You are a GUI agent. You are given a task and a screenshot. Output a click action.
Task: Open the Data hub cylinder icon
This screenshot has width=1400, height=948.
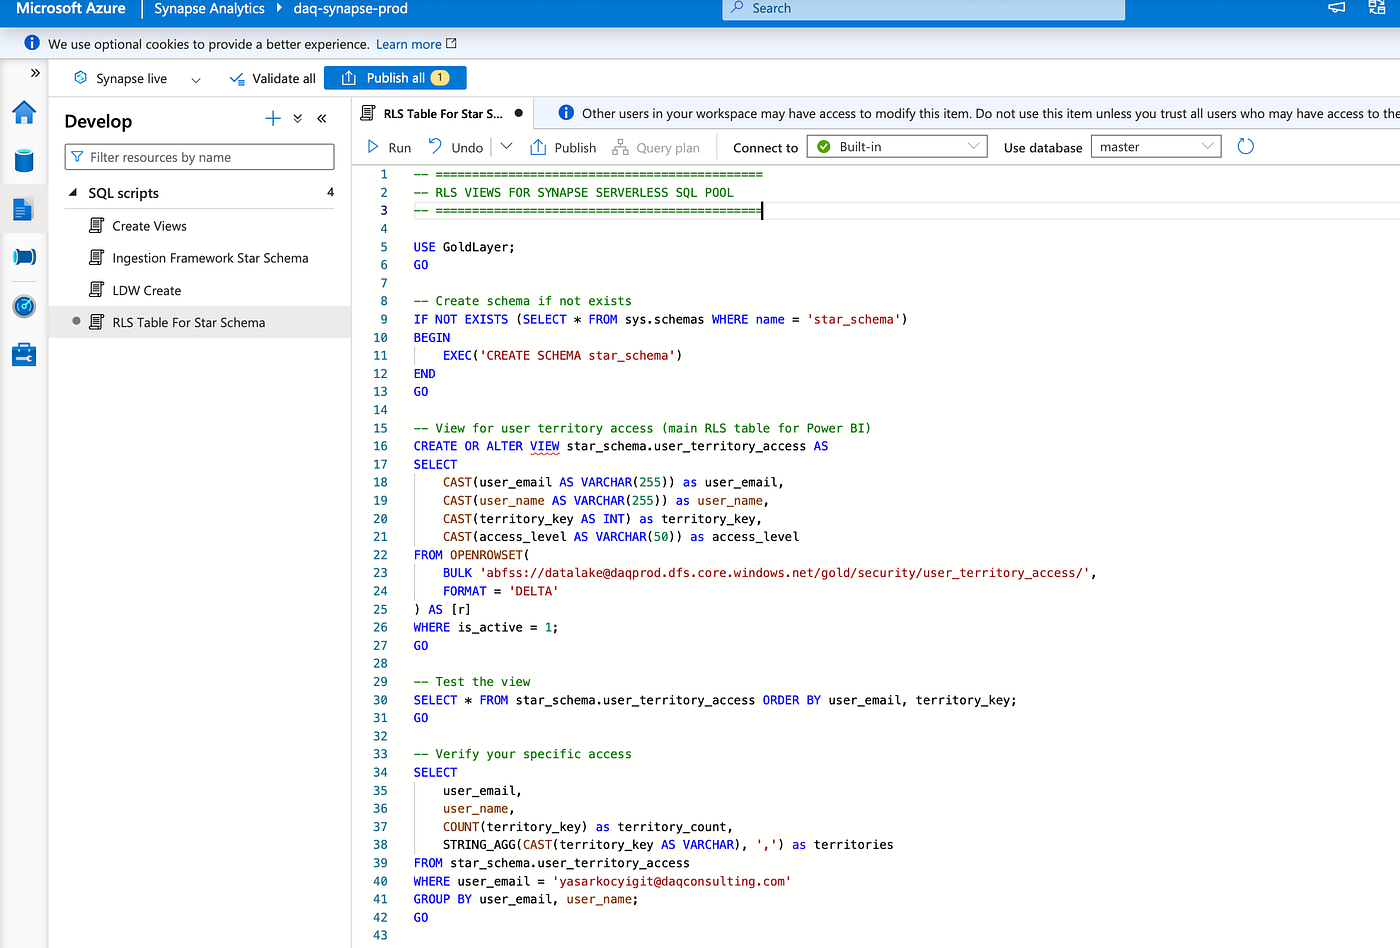(x=24, y=160)
